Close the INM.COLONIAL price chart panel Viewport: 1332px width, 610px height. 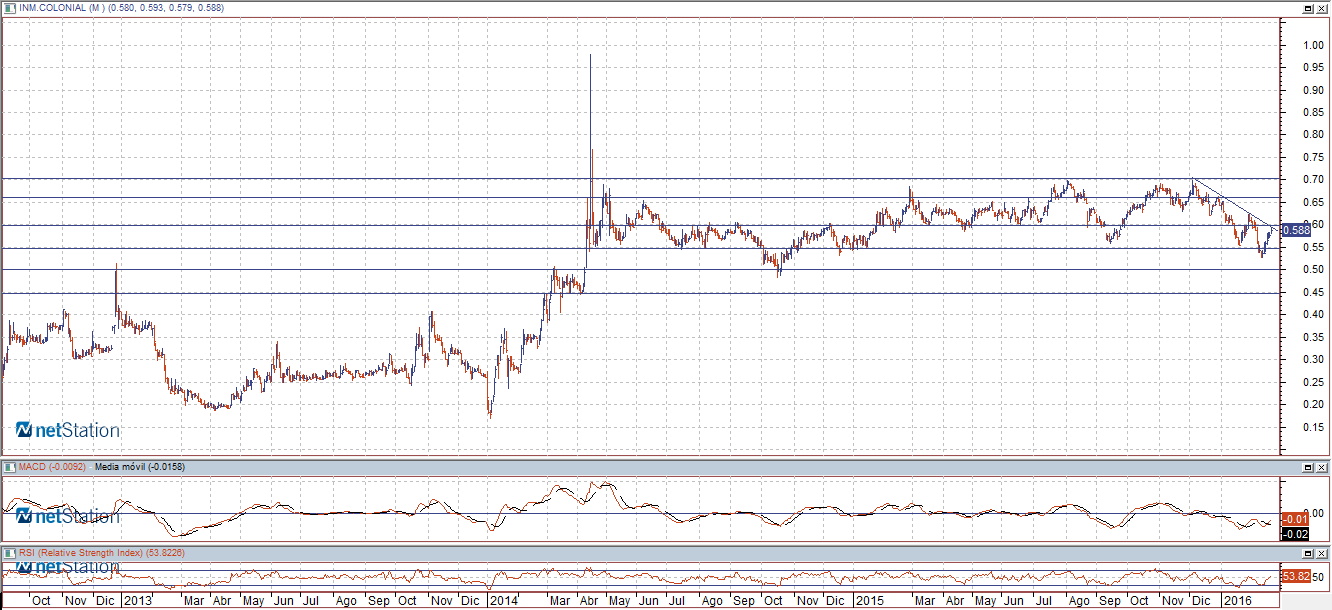1322,7
